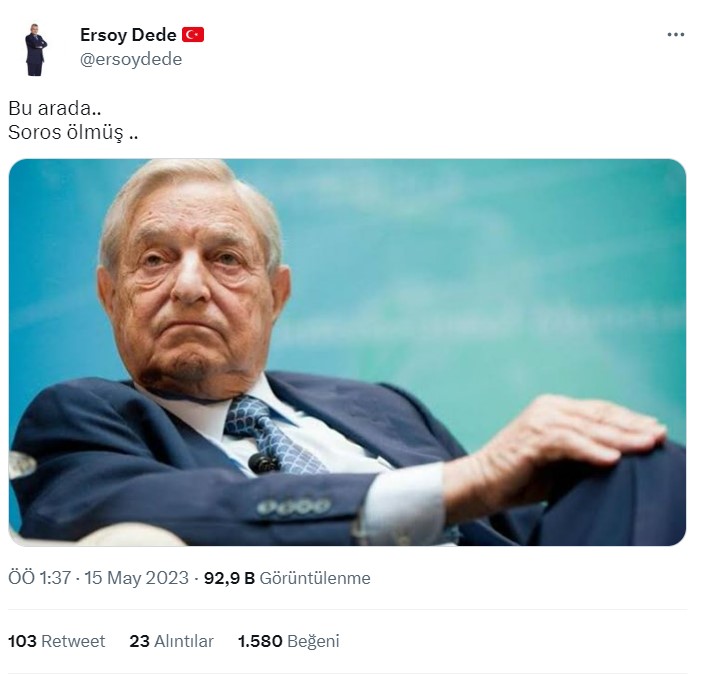Click the author's profile avatar

pos(36,49)
